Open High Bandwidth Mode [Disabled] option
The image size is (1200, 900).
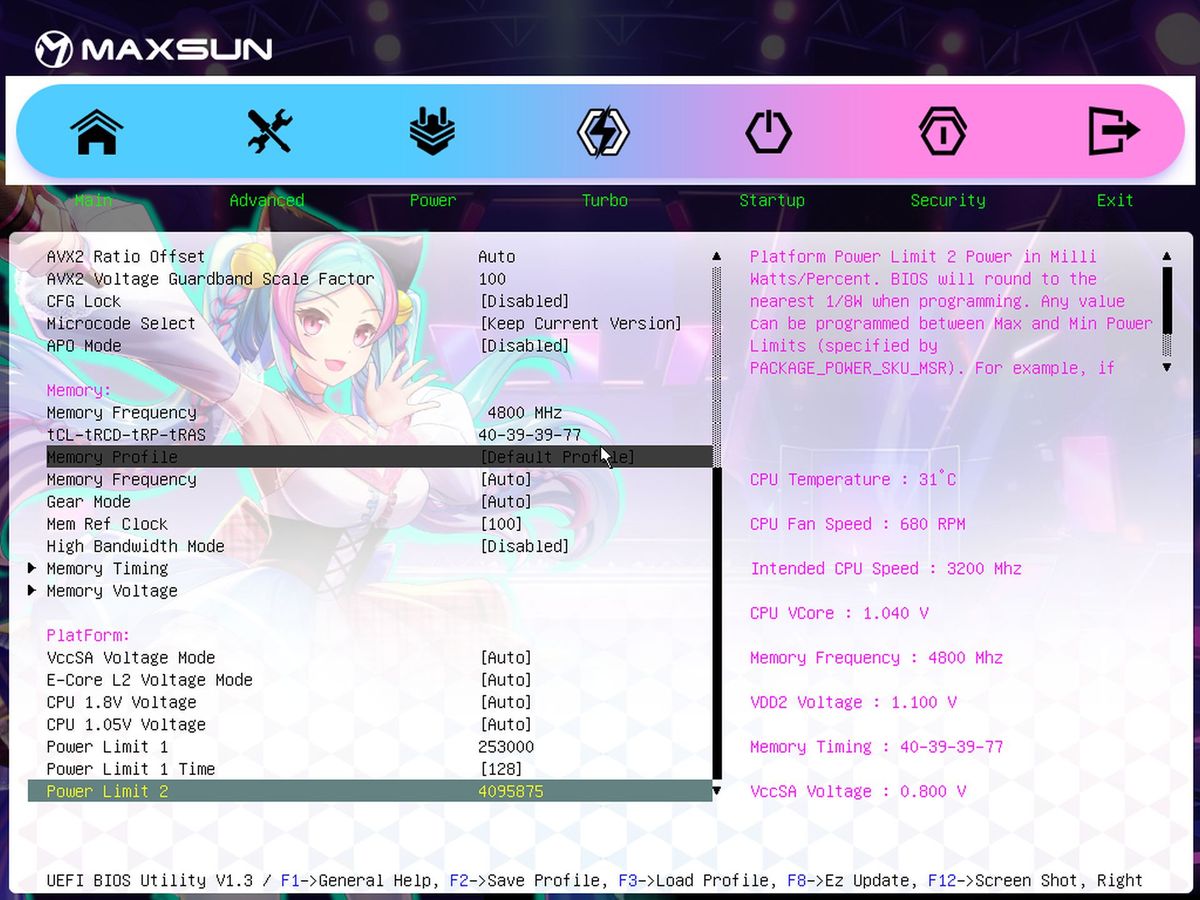(x=524, y=546)
